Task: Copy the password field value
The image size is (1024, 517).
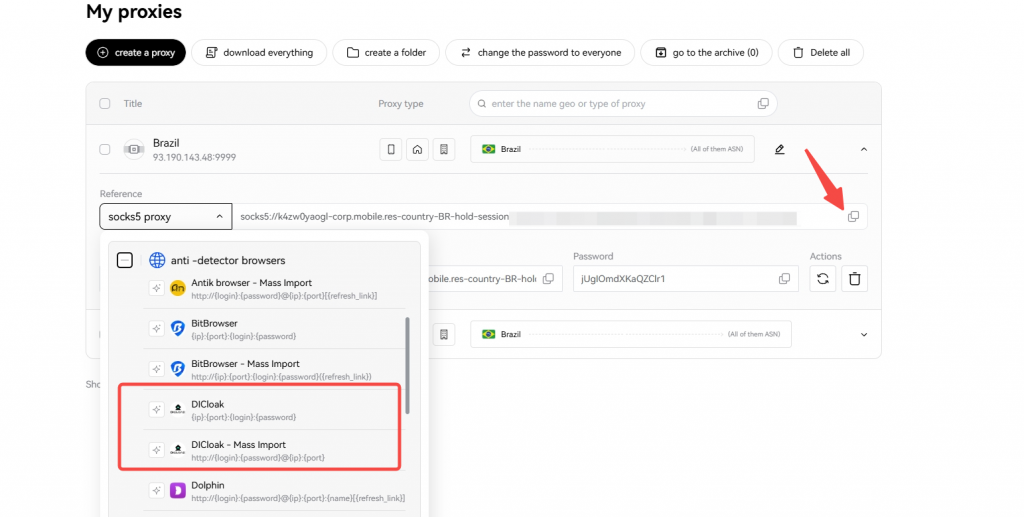Action: 784,279
